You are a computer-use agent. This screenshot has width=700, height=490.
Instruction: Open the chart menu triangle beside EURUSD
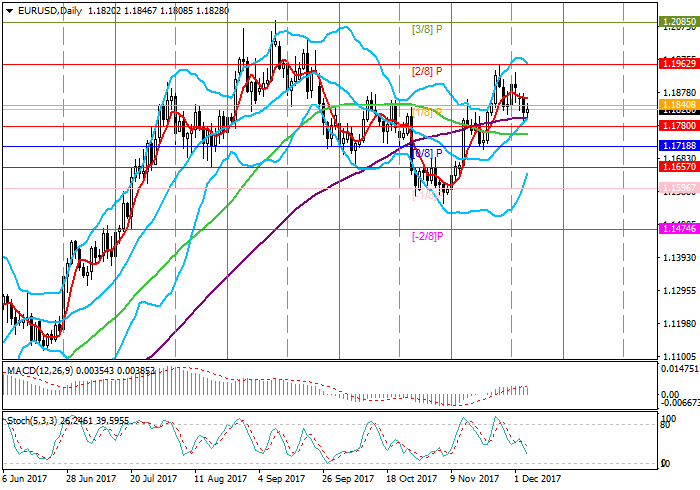(x=9, y=11)
